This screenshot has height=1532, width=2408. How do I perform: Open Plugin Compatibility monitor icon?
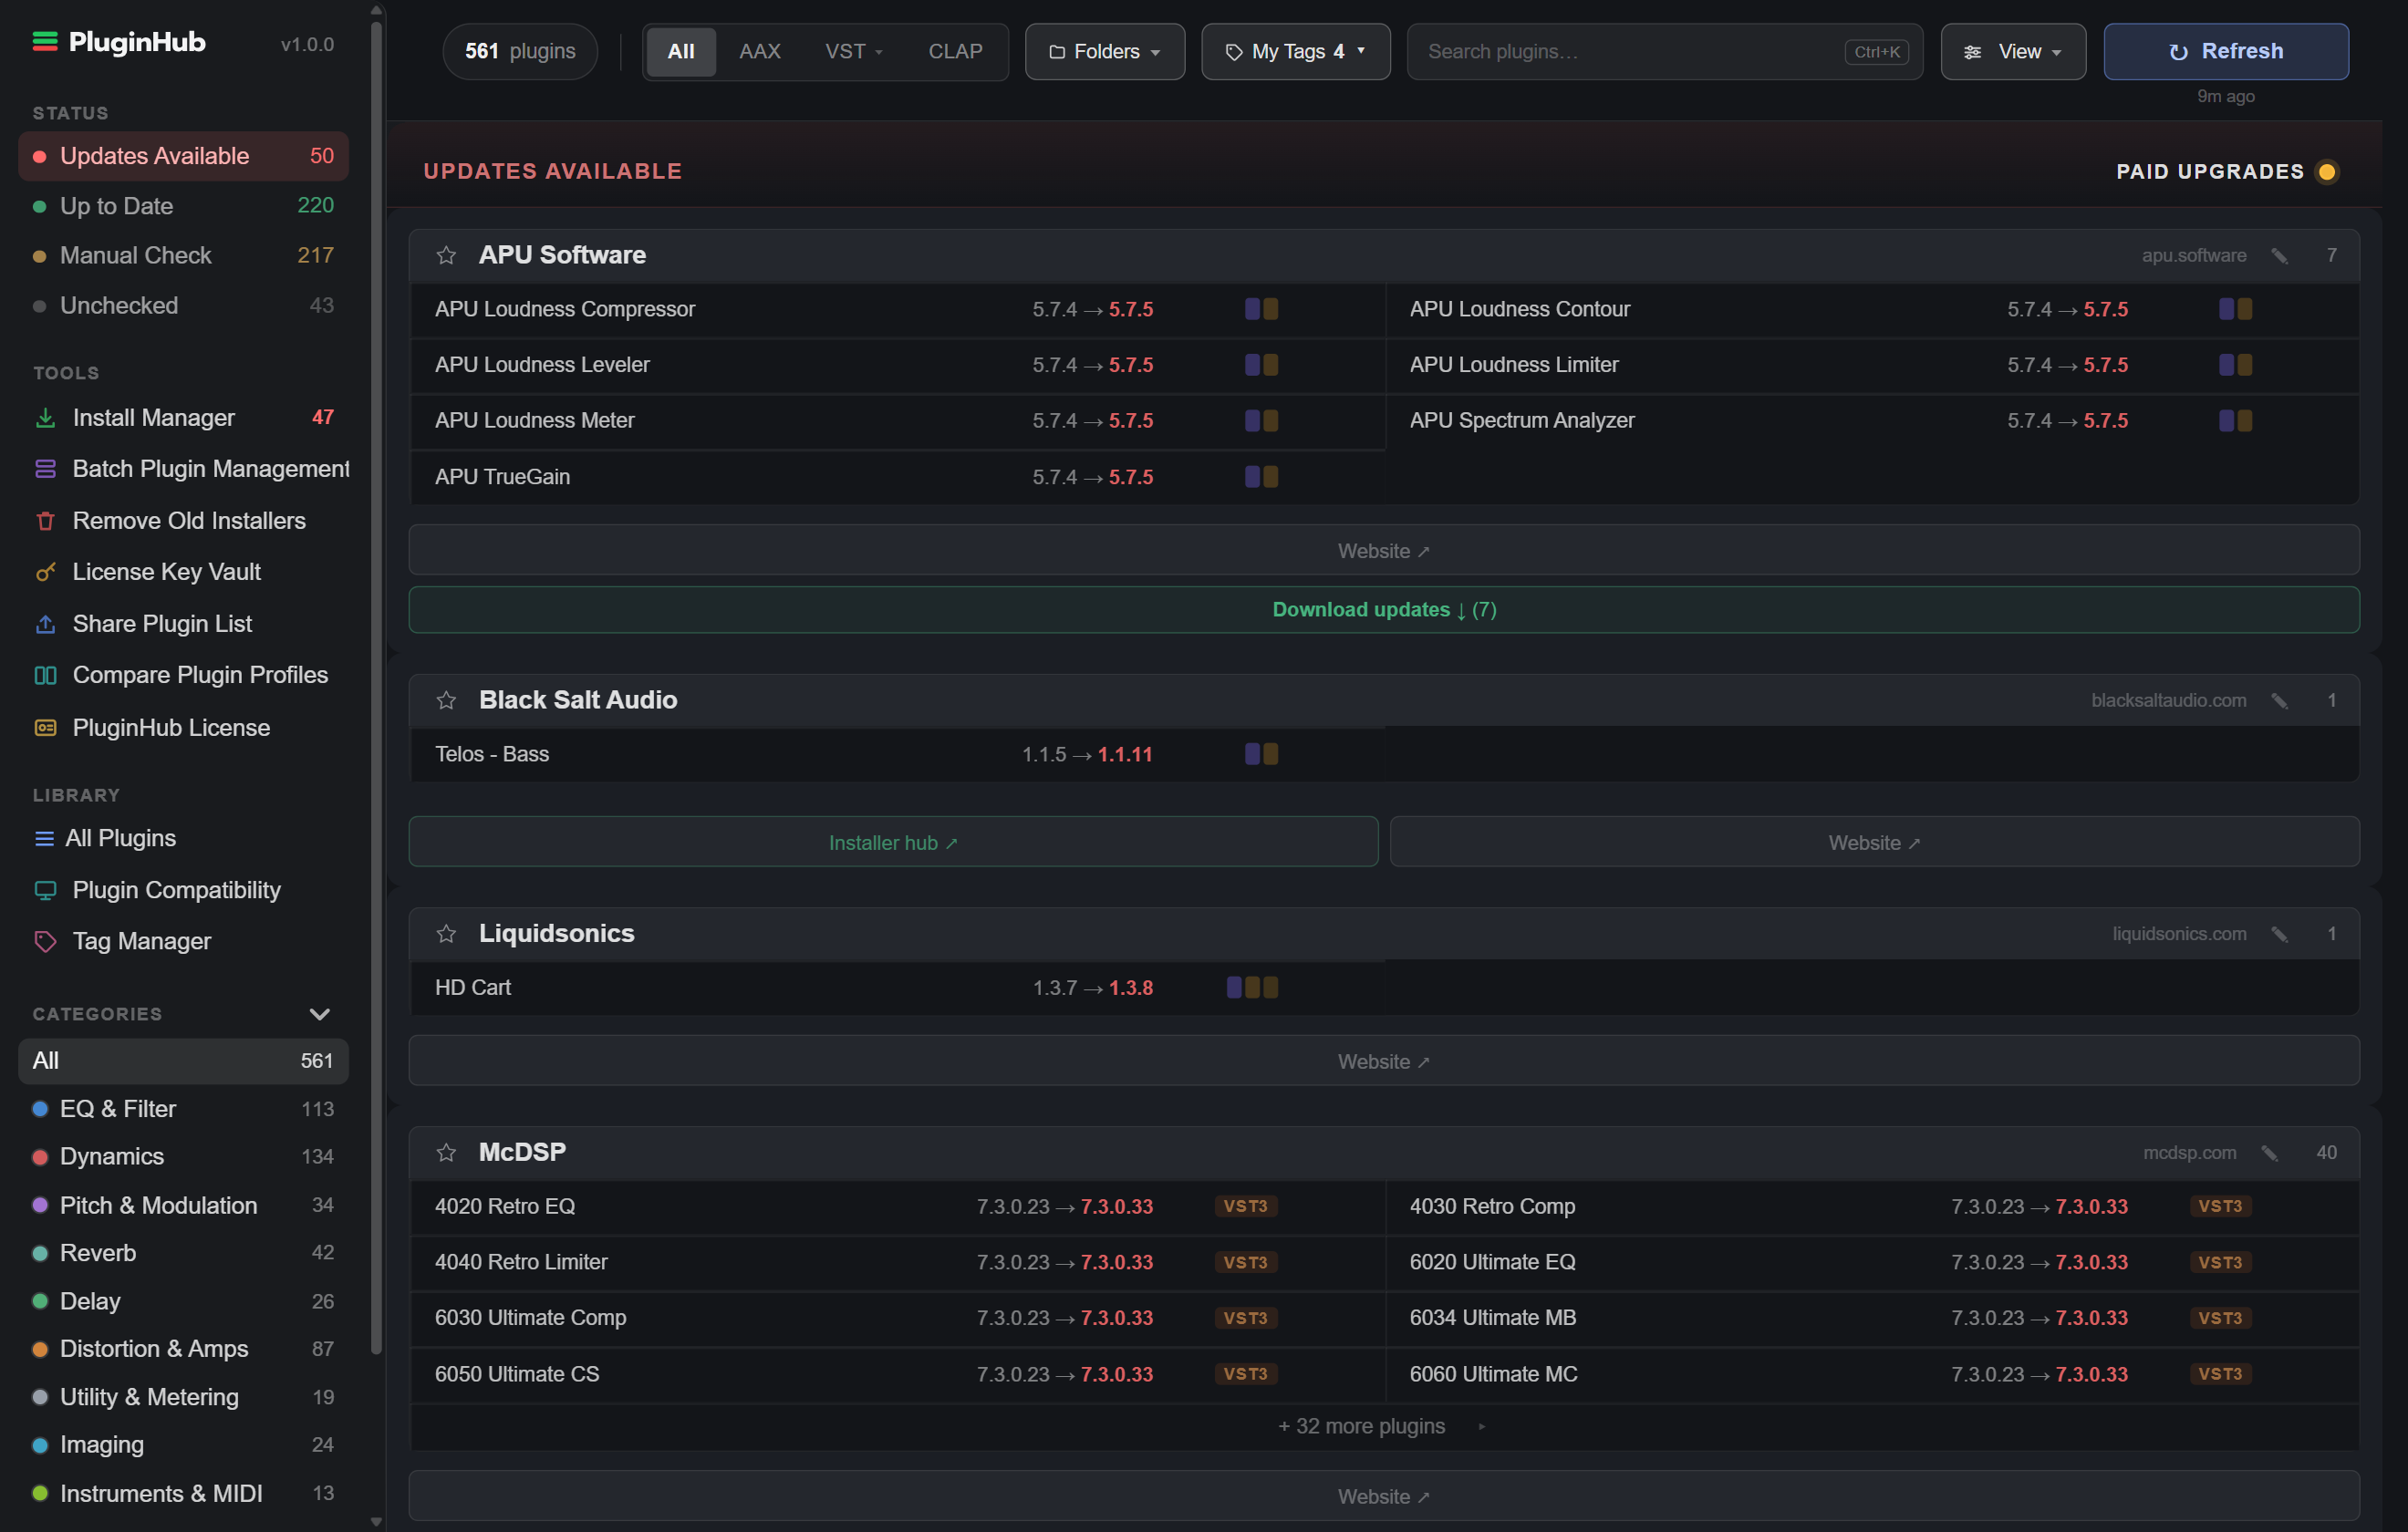tap(45, 890)
